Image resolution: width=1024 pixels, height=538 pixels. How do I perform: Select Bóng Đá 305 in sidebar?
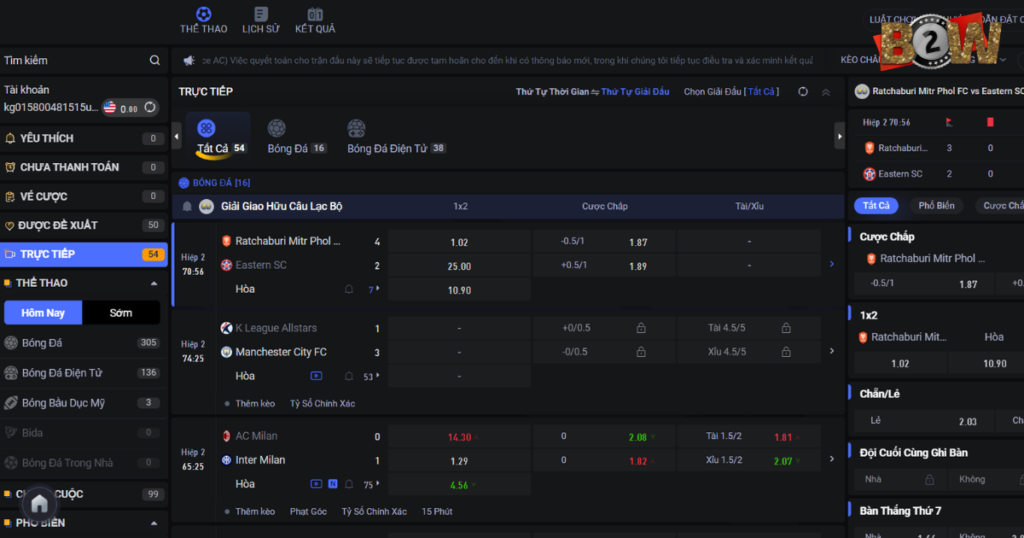pyautogui.click(x=84, y=343)
